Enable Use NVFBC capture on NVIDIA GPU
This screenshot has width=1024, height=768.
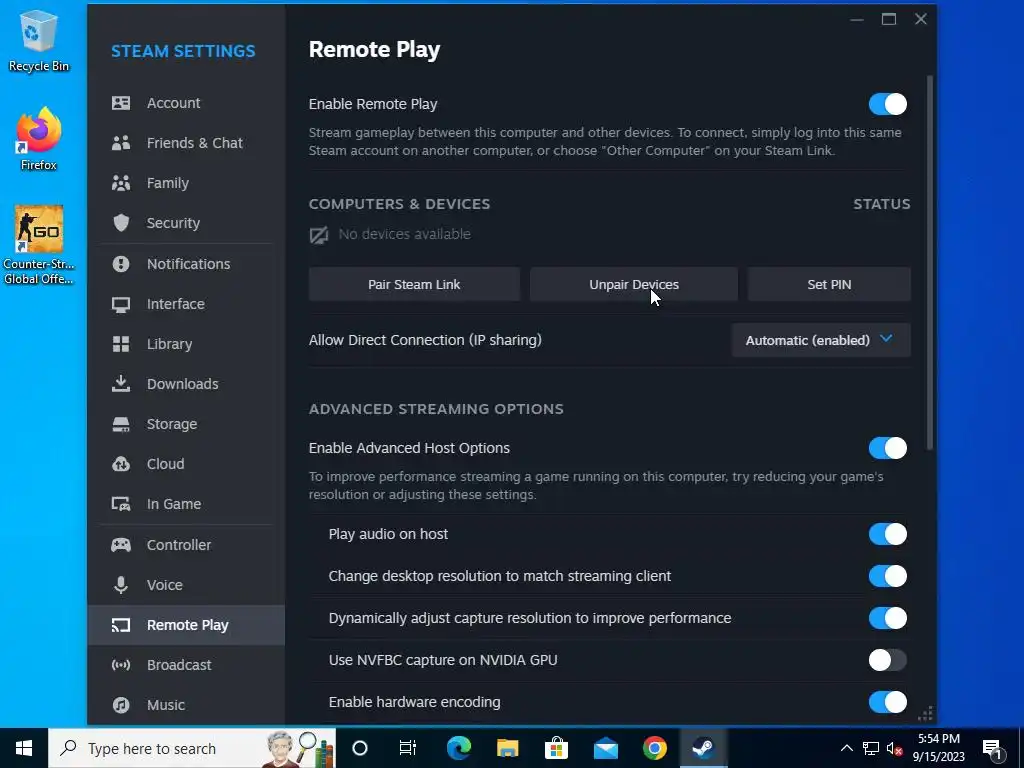(888, 660)
